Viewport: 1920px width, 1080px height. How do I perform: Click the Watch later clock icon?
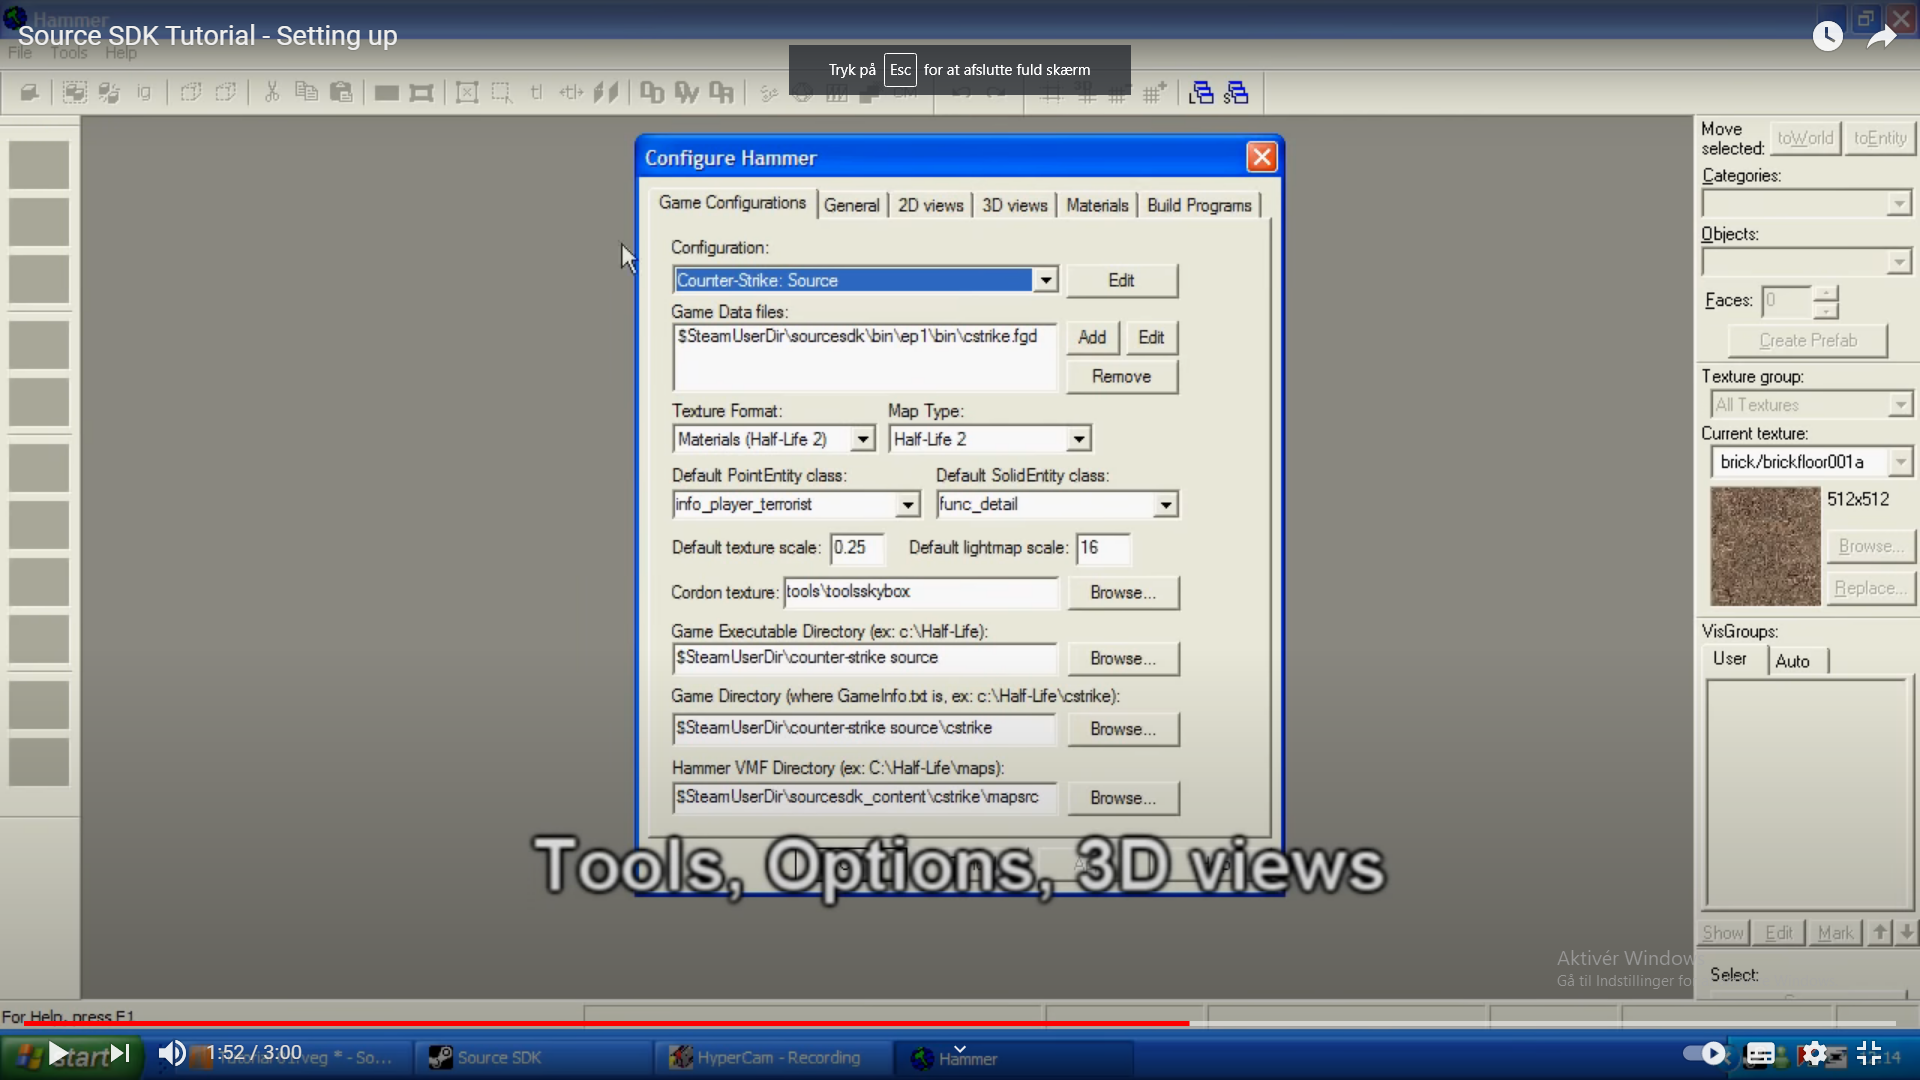pyautogui.click(x=1827, y=37)
